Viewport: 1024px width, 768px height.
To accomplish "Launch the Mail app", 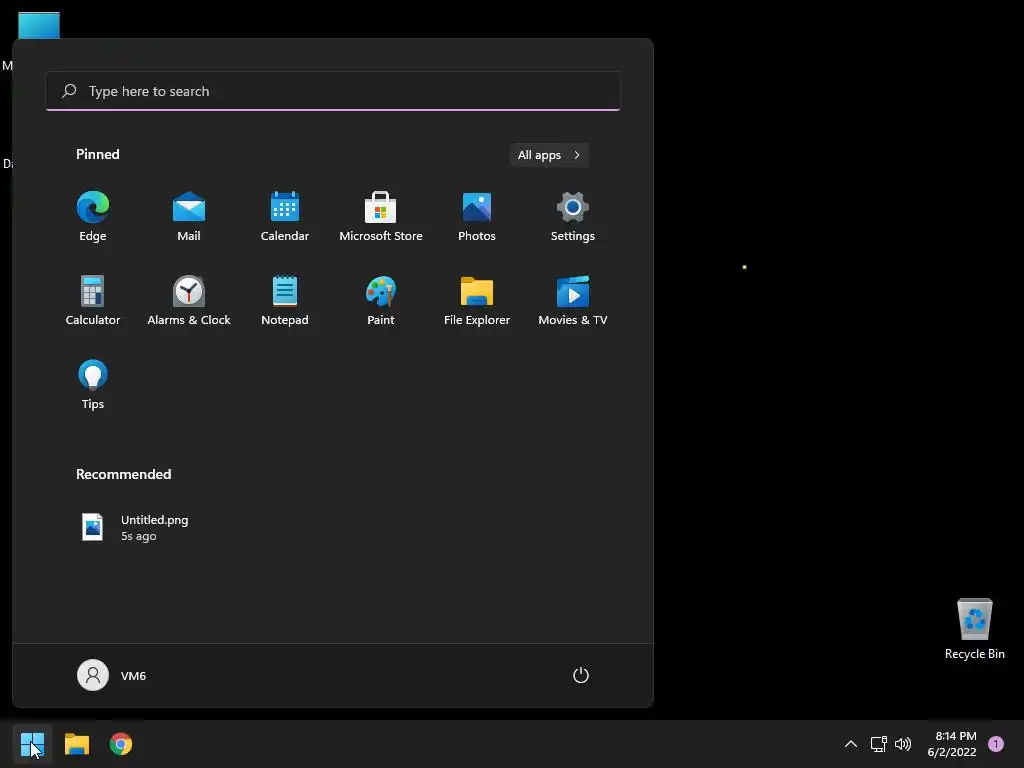I will coord(189,217).
